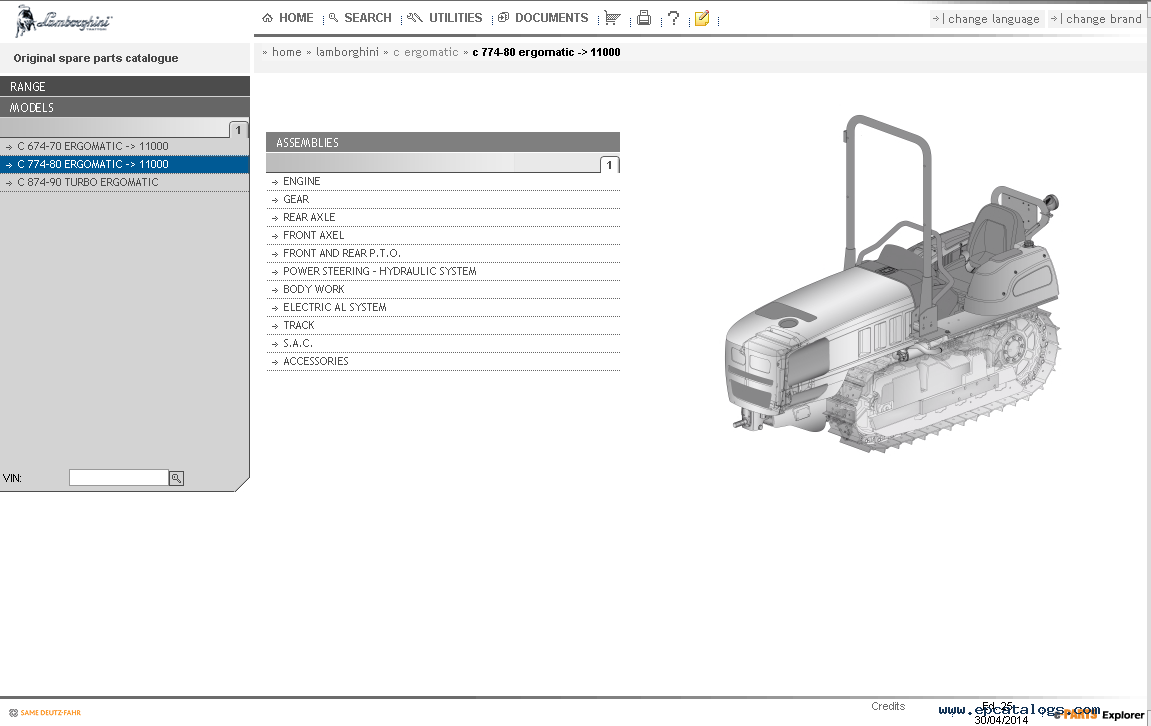Select model C 874-90 TURBO ERGOMATIC
Screen dimensions: 1151x726
[x=125, y=182]
